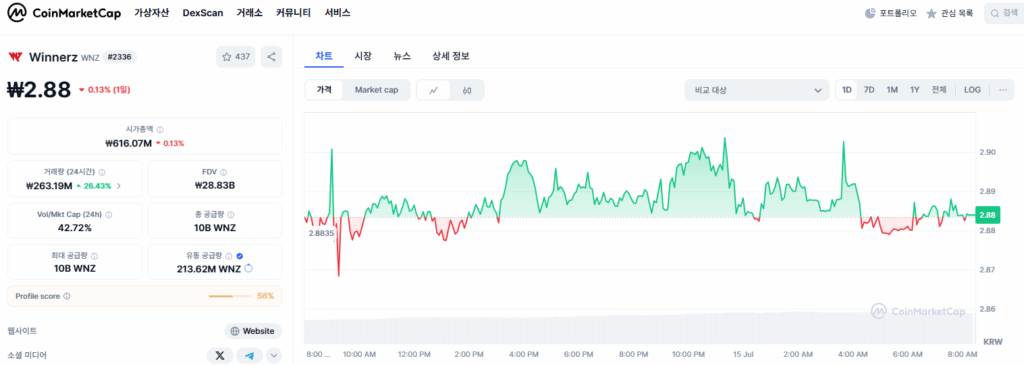Open the share icon next to watchlist

[271, 57]
